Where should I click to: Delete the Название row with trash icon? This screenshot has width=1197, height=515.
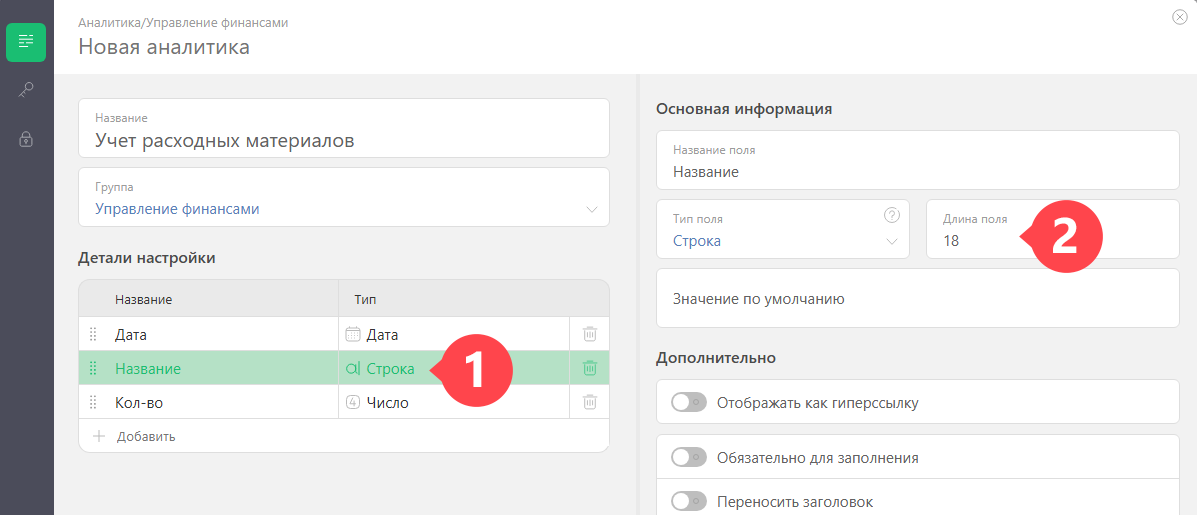589,368
